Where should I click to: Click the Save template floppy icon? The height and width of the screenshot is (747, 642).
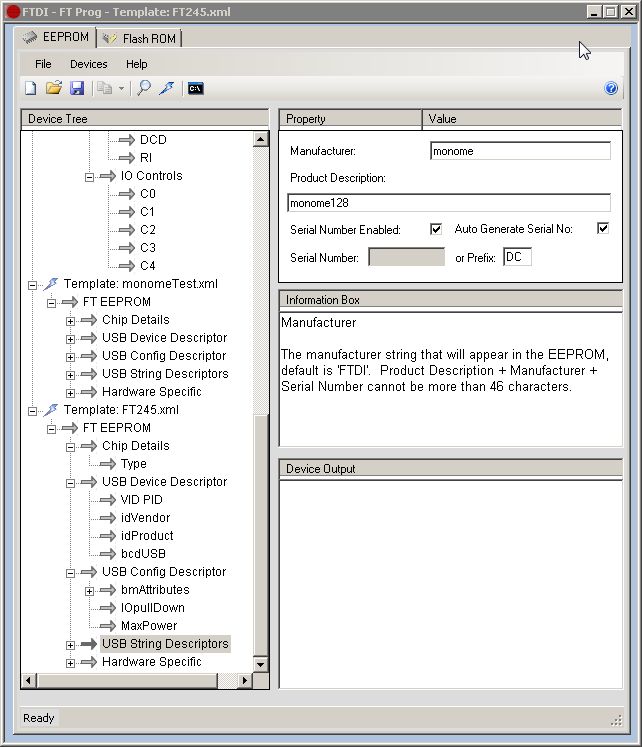[x=77, y=88]
